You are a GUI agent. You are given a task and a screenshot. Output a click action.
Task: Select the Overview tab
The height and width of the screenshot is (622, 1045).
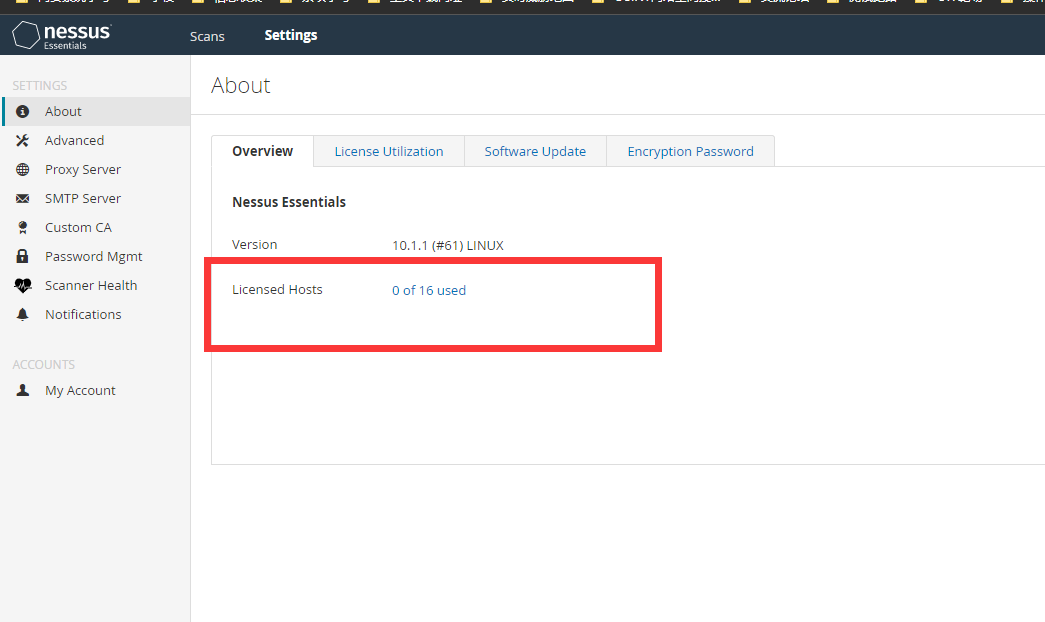(x=263, y=151)
